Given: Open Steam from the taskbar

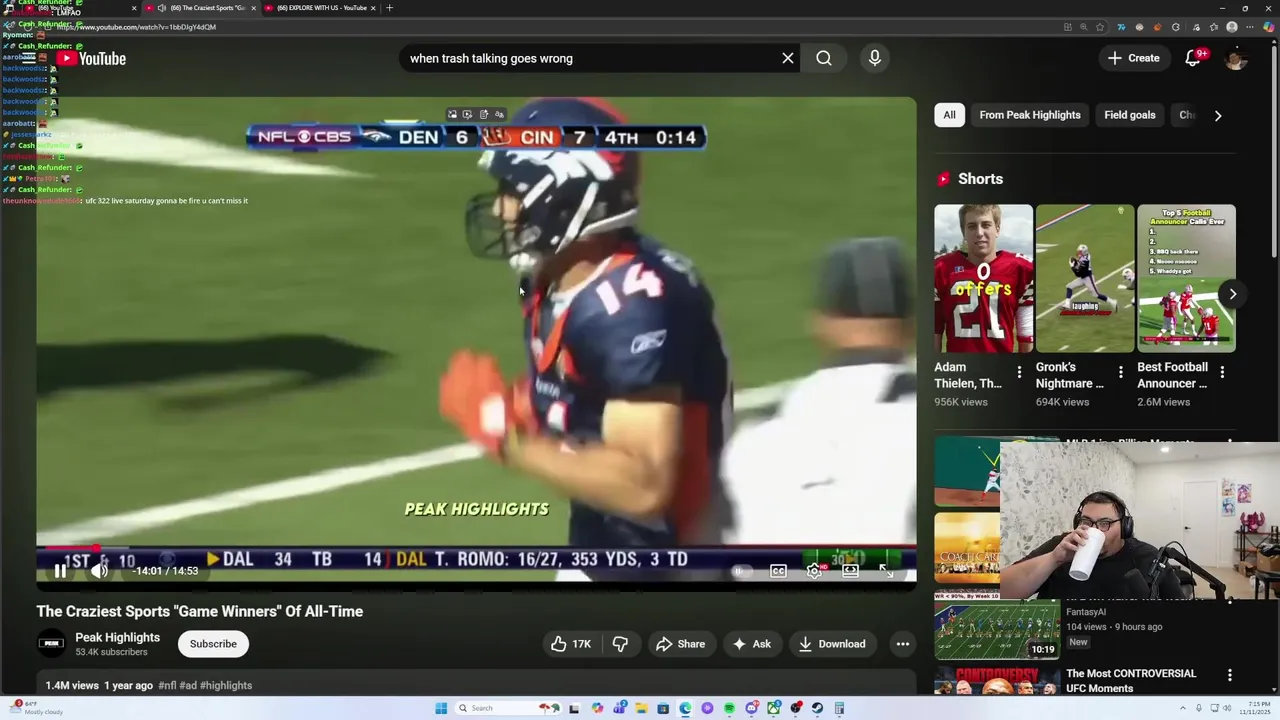Looking at the screenshot, I should tap(817, 709).
